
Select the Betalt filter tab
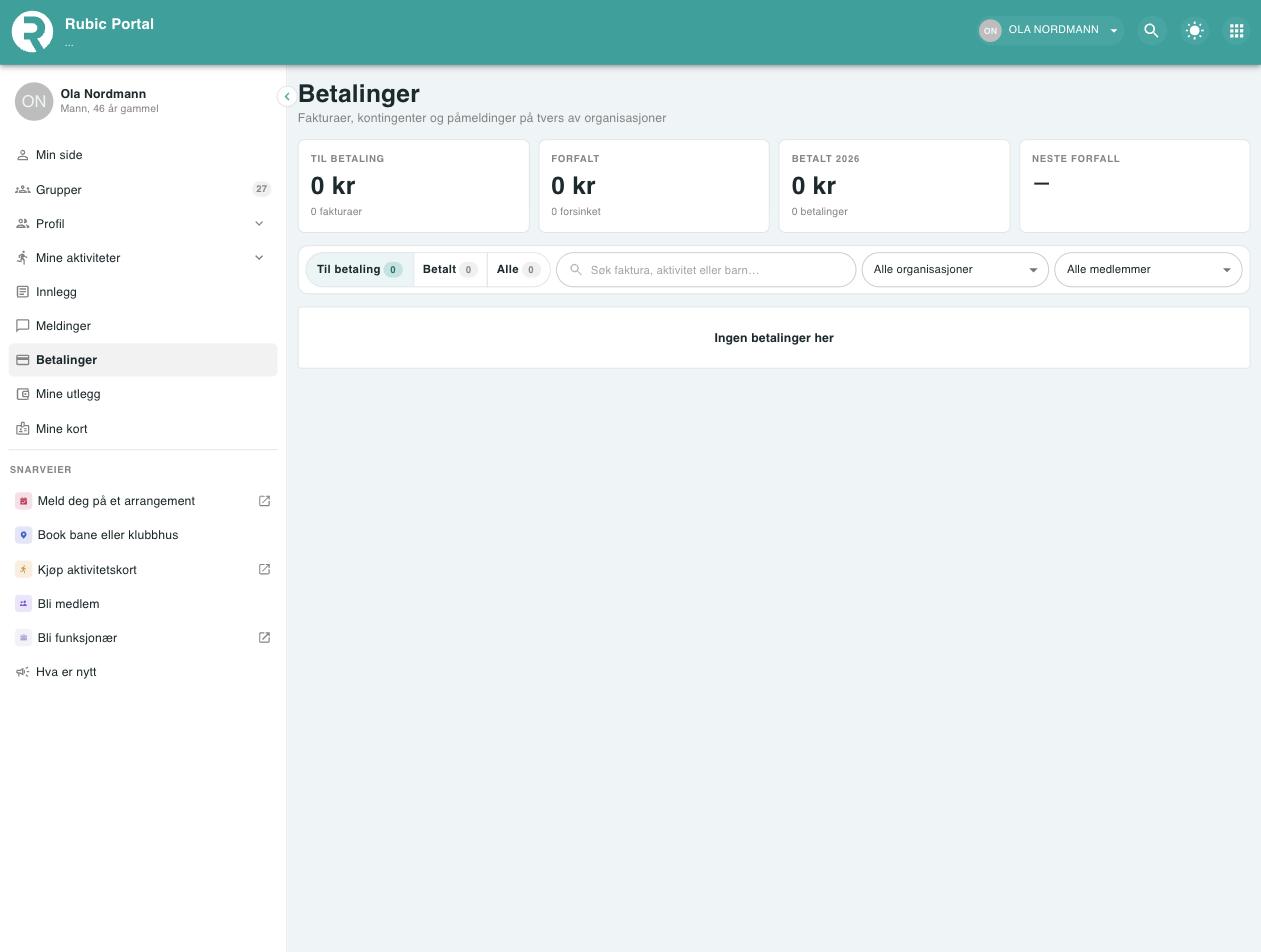coord(450,269)
